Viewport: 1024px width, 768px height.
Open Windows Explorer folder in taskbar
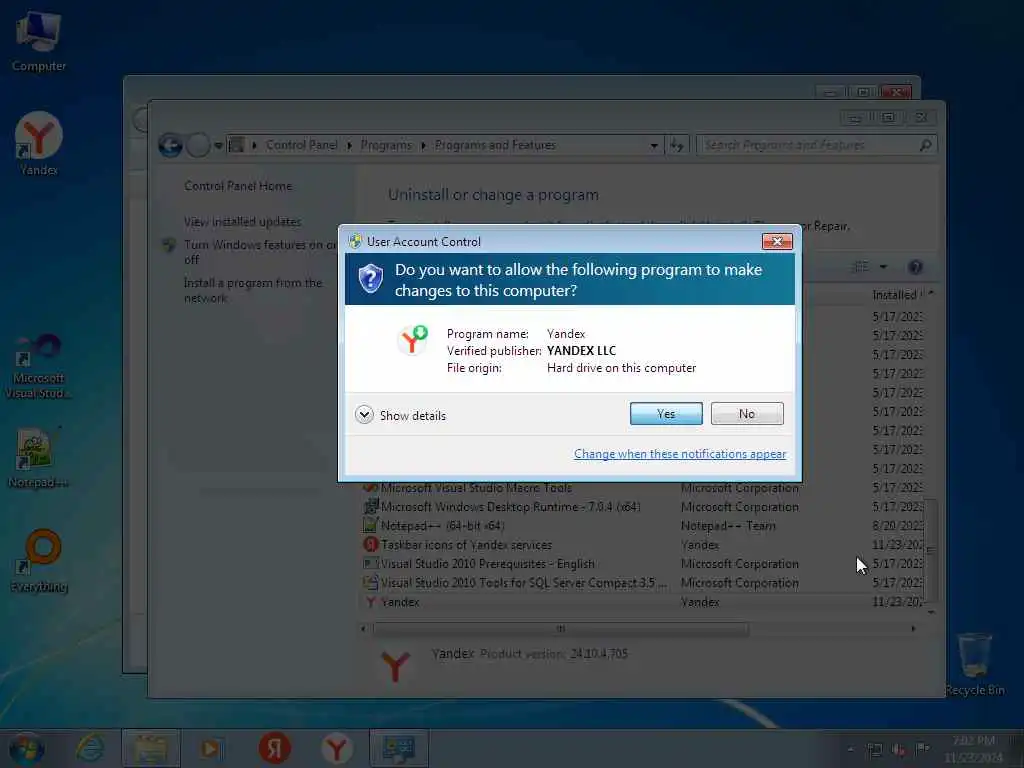click(x=150, y=748)
